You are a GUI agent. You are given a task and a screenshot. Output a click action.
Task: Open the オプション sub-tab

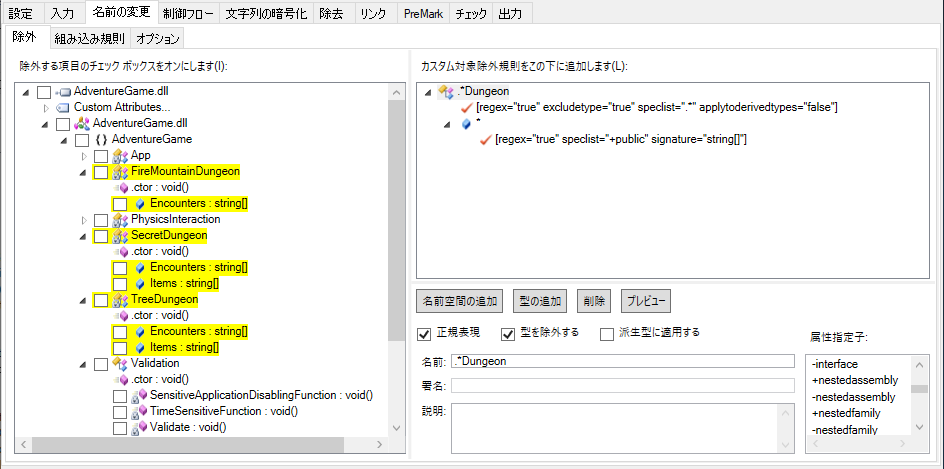click(158, 39)
